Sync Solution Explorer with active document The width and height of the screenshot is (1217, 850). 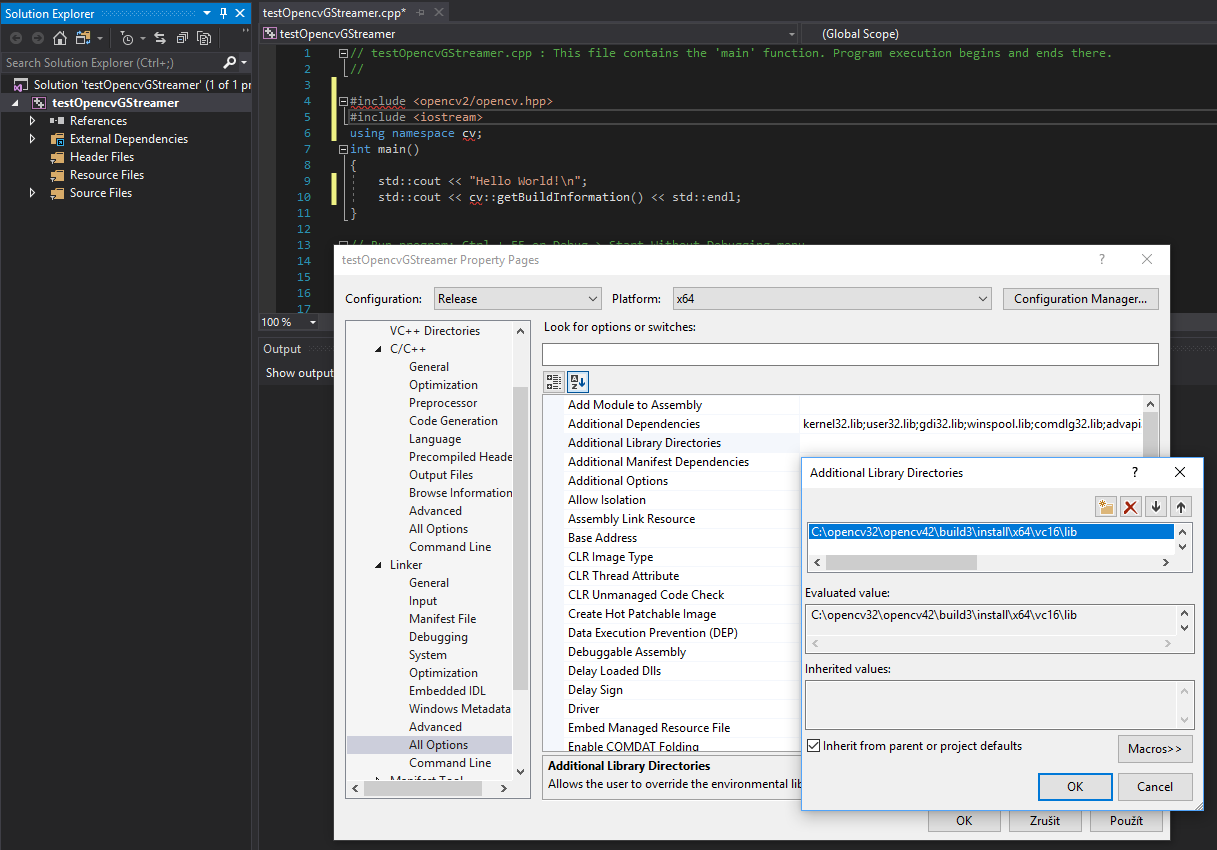tap(161, 38)
